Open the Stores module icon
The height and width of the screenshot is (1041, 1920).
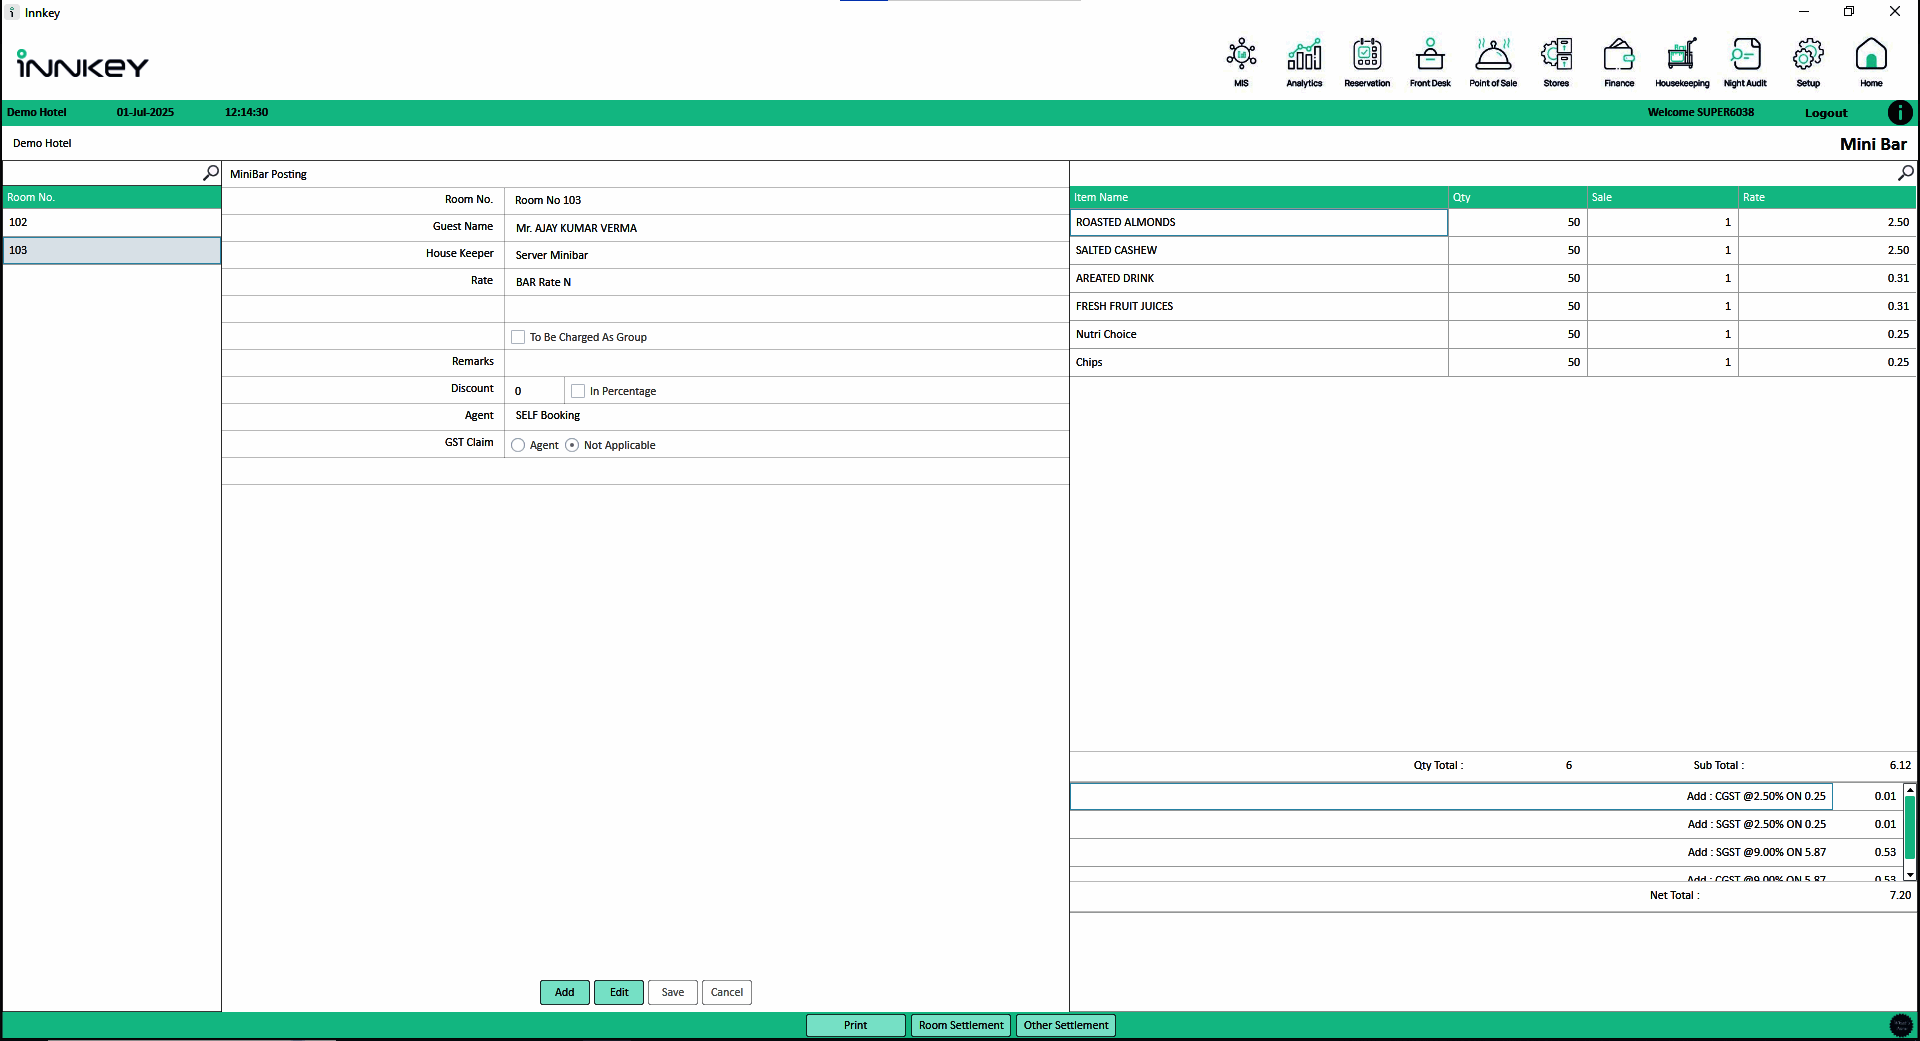(1556, 63)
